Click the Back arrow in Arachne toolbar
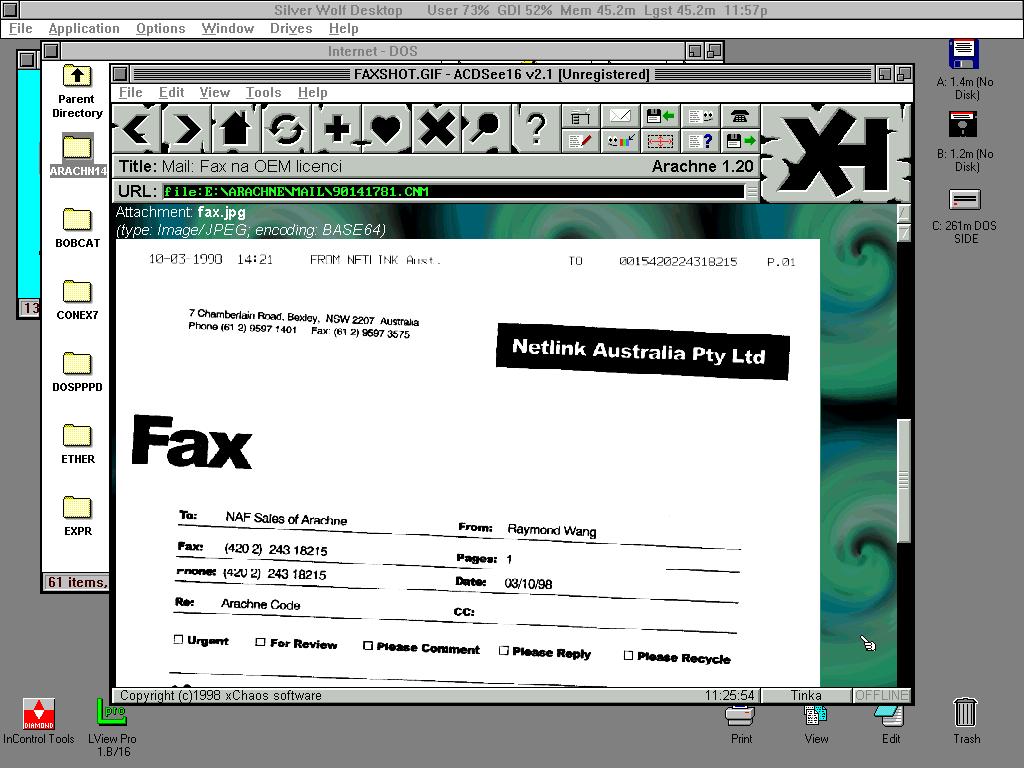This screenshot has height=768, width=1024. click(137, 129)
